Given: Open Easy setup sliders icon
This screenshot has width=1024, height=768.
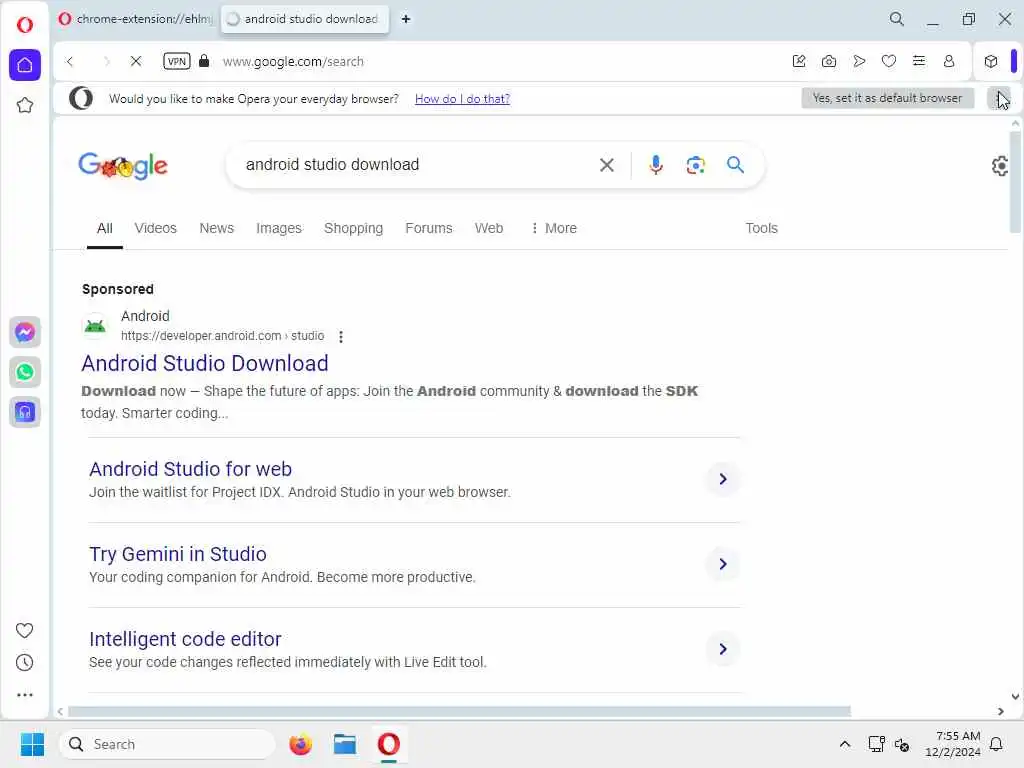Looking at the screenshot, I should tap(919, 61).
